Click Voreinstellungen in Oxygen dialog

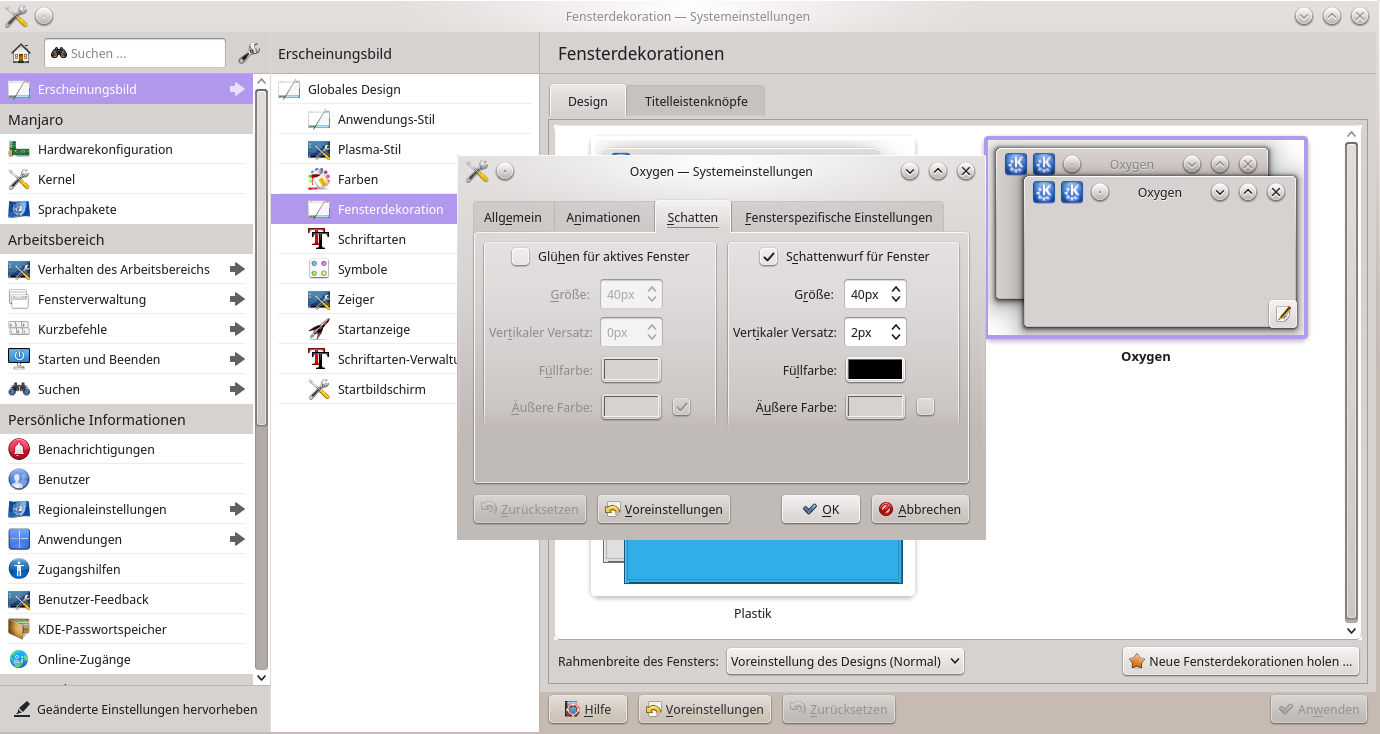click(664, 509)
